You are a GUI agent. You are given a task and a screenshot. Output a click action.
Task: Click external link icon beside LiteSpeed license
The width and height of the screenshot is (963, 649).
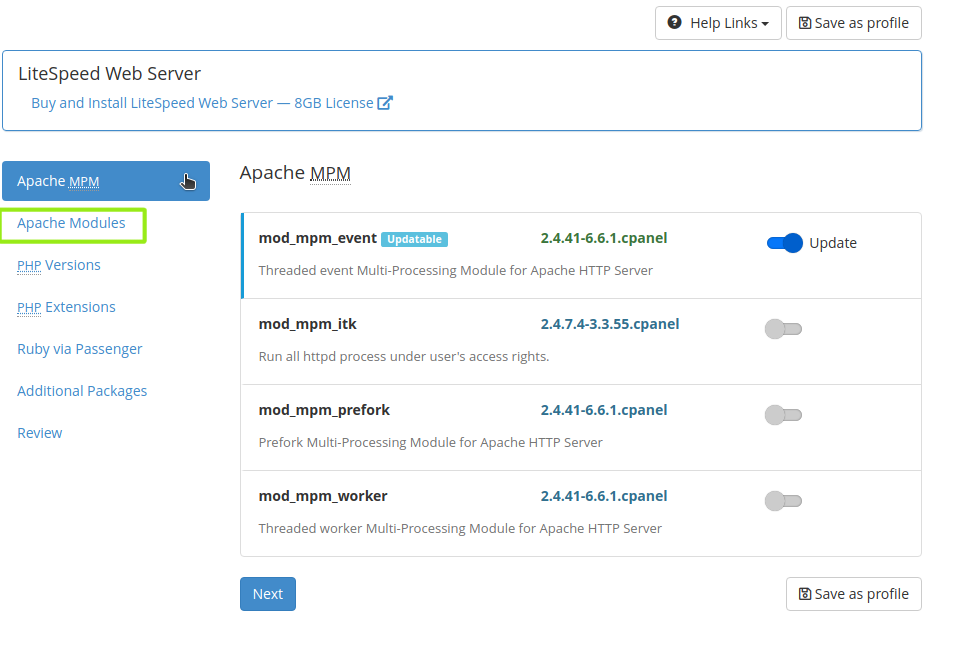385,103
